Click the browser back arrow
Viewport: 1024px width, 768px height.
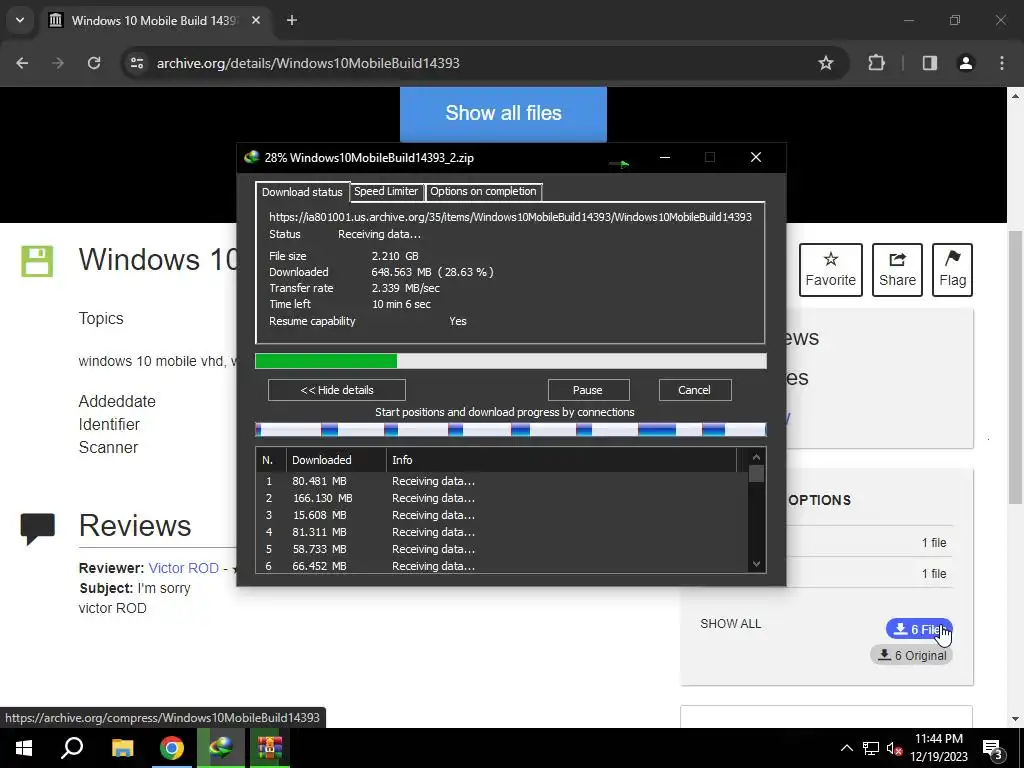[x=22, y=63]
